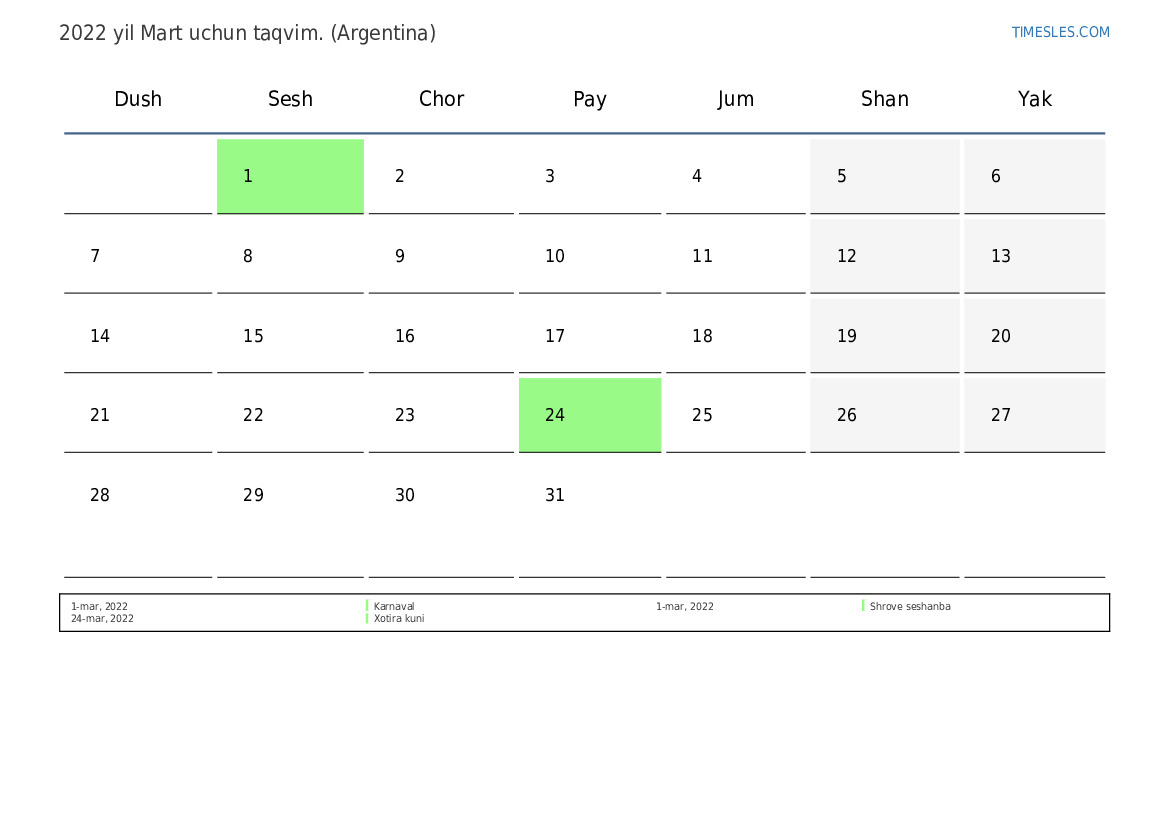The width and height of the screenshot is (1169, 827).
Task: Click day 4 in the calendar
Action: click(x=736, y=176)
